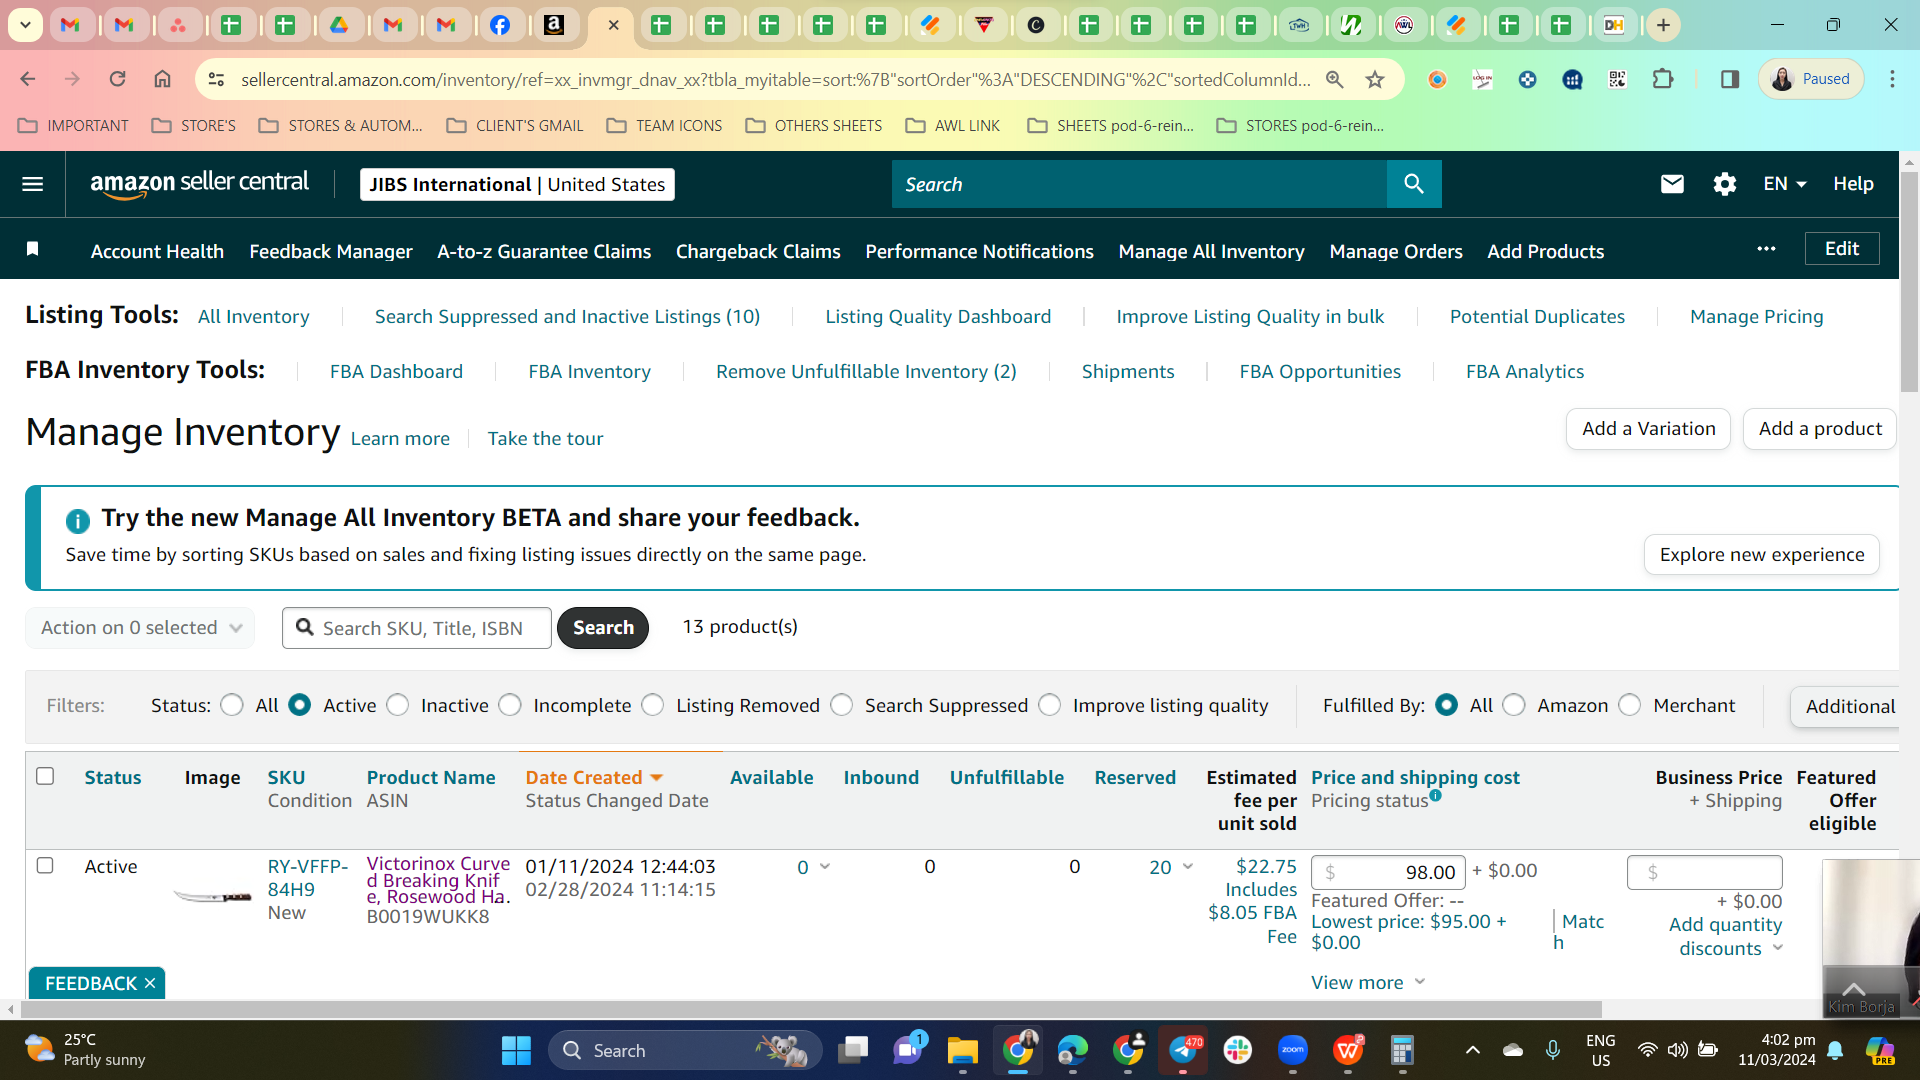The width and height of the screenshot is (1920, 1080).
Task: Open Manage Orders menu item
Action: pyautogui.click(x=1396, y=252)
